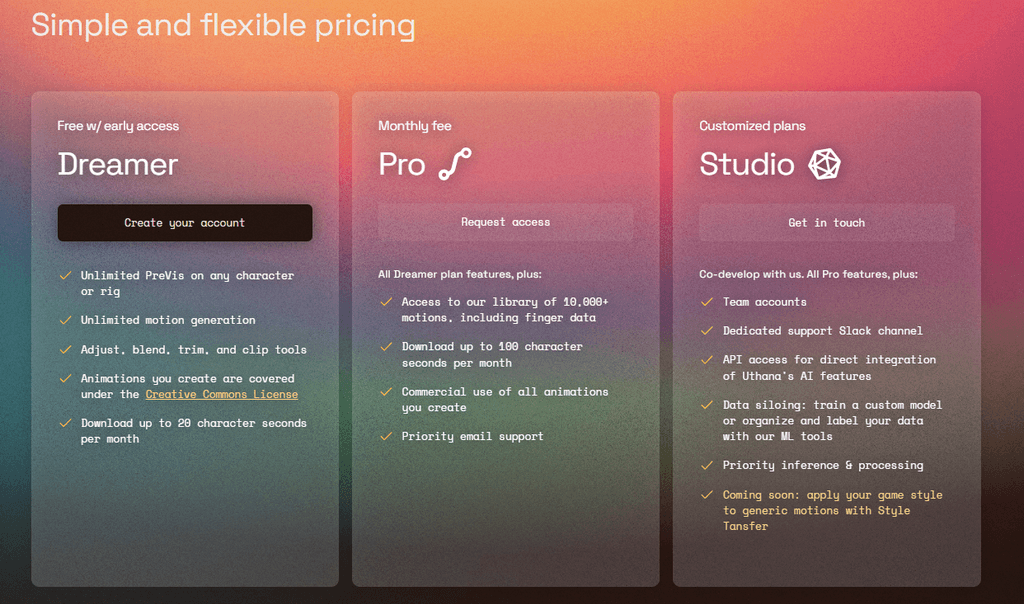The image size is (1024, 604).
Task: Click the Pro plan heading text
Action: (x=402, y=164)
